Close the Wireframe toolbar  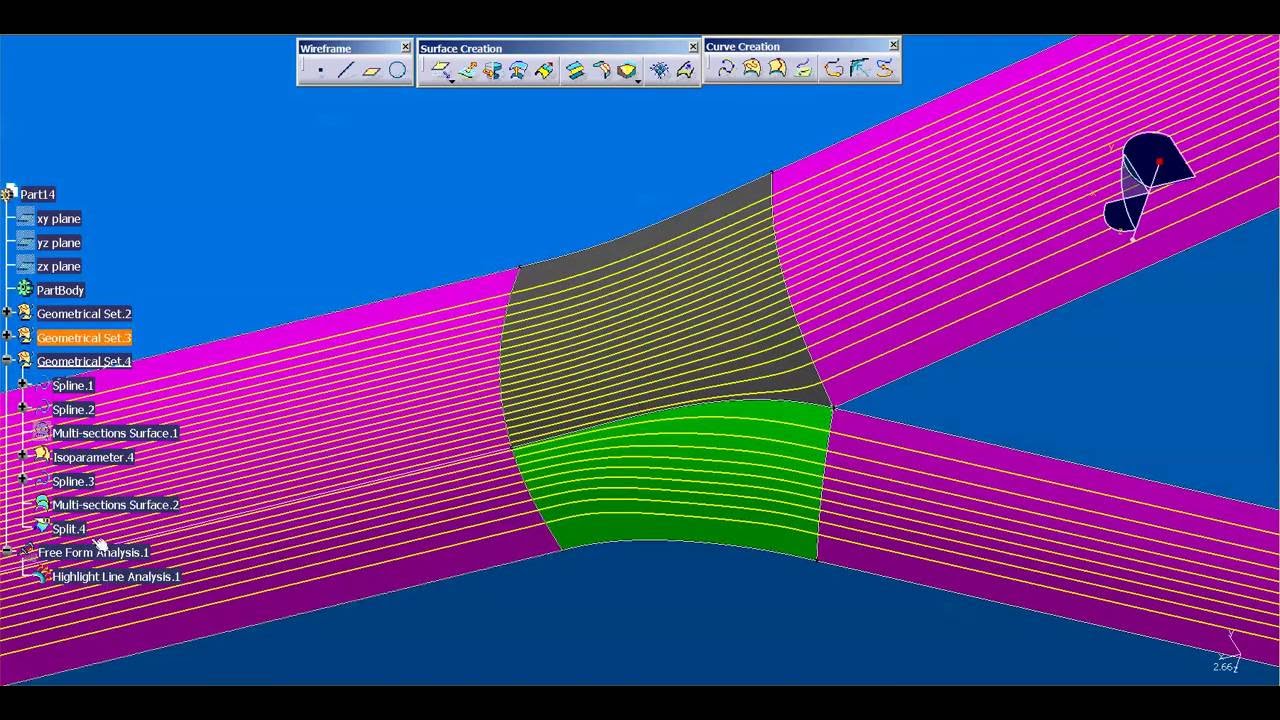[x=406, y=47]
